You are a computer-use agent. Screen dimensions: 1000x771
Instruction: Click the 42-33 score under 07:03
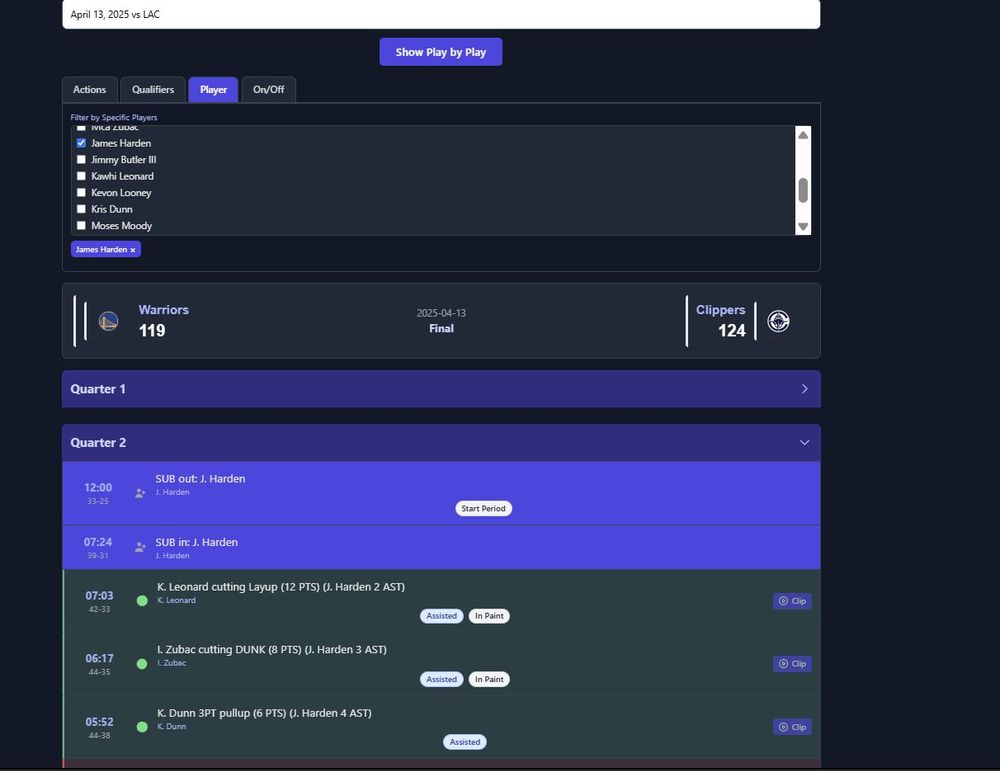point(99,609)
